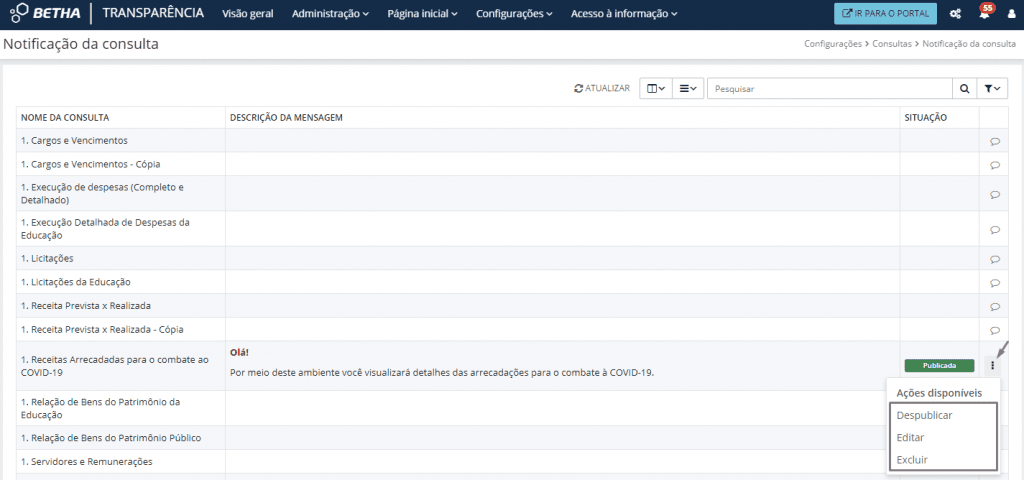The image size is (1024, 480).
Task: Click the IR PARA O PORTAL button
Action: 885,14
